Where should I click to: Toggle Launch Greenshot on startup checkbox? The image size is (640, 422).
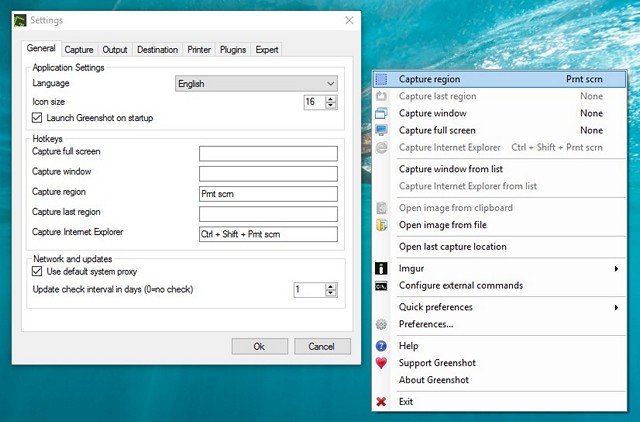pos(37,118)
